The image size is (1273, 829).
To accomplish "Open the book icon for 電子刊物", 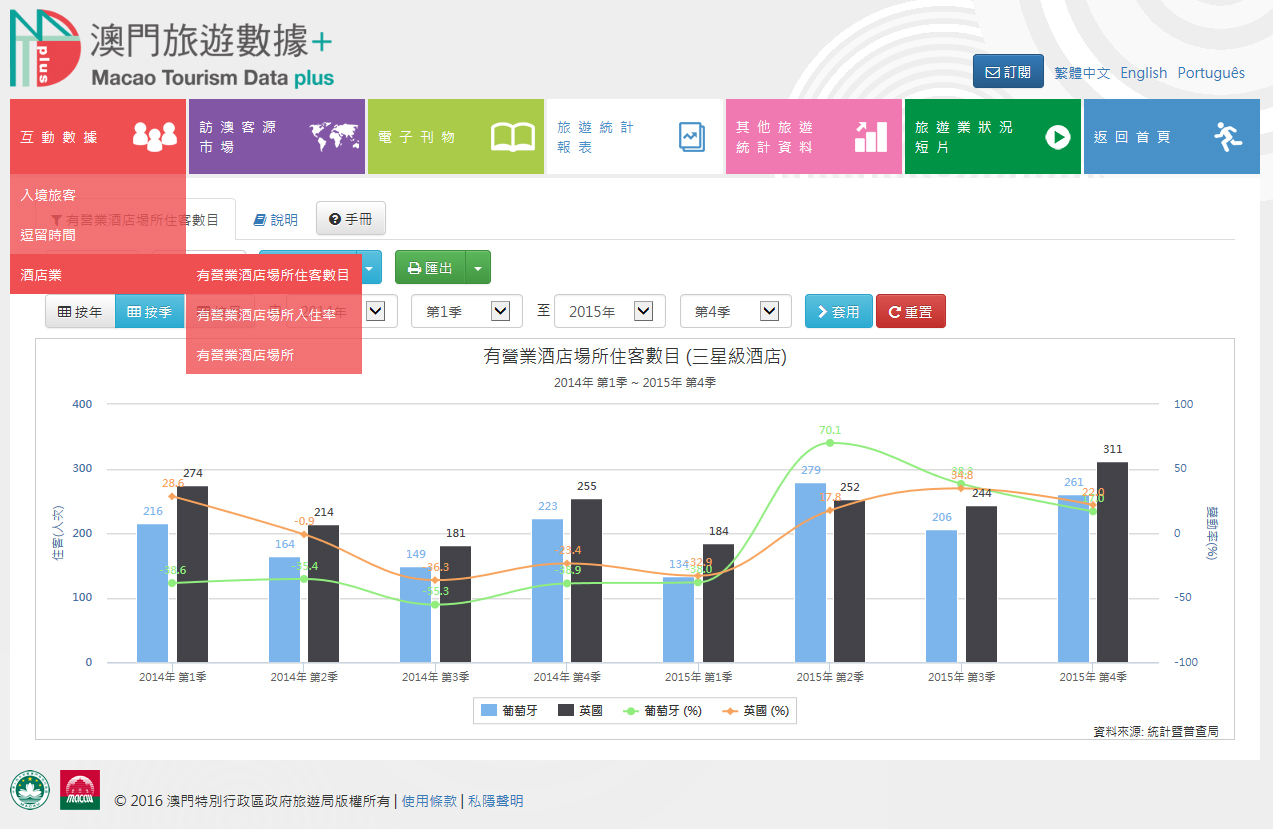I will coord(512,137).
